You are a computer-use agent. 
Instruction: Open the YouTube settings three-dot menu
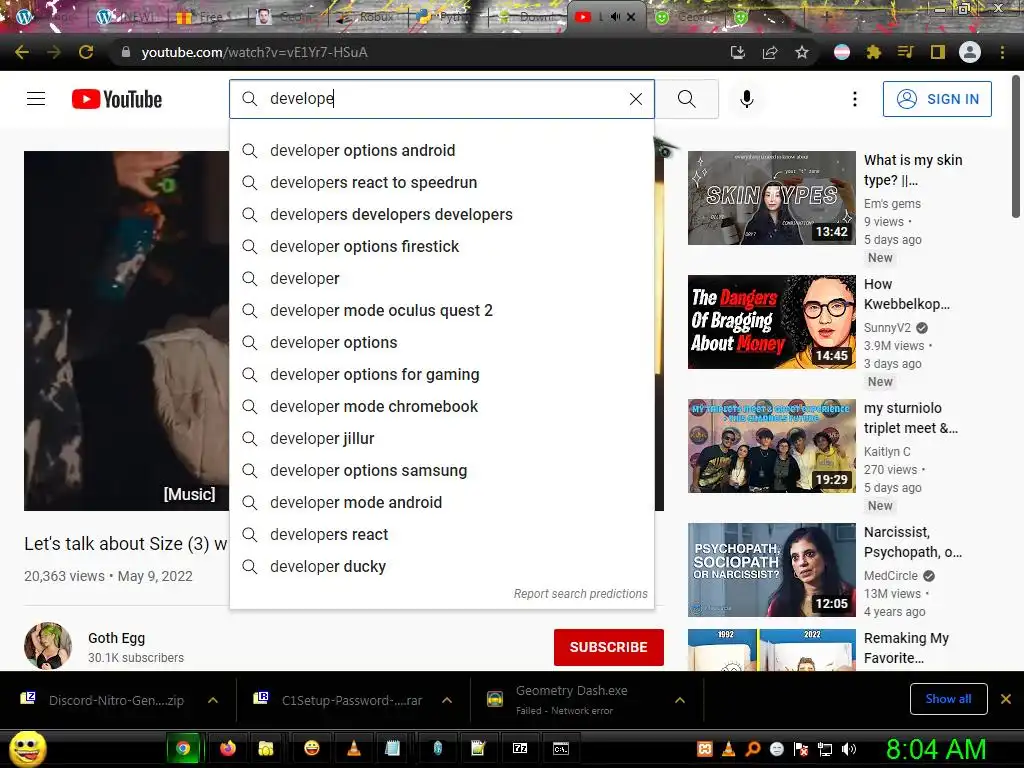(x=854, y=99)
